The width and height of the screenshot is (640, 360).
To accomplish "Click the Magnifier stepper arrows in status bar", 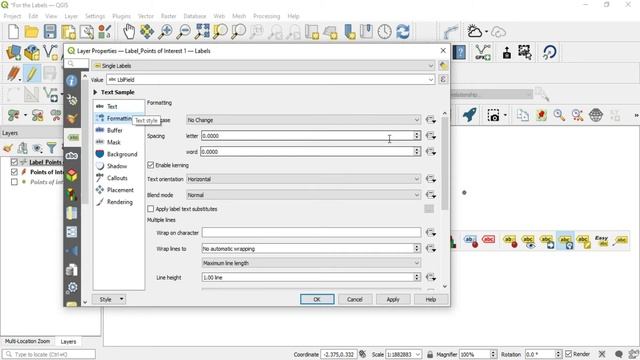I will tap(493, 354).
